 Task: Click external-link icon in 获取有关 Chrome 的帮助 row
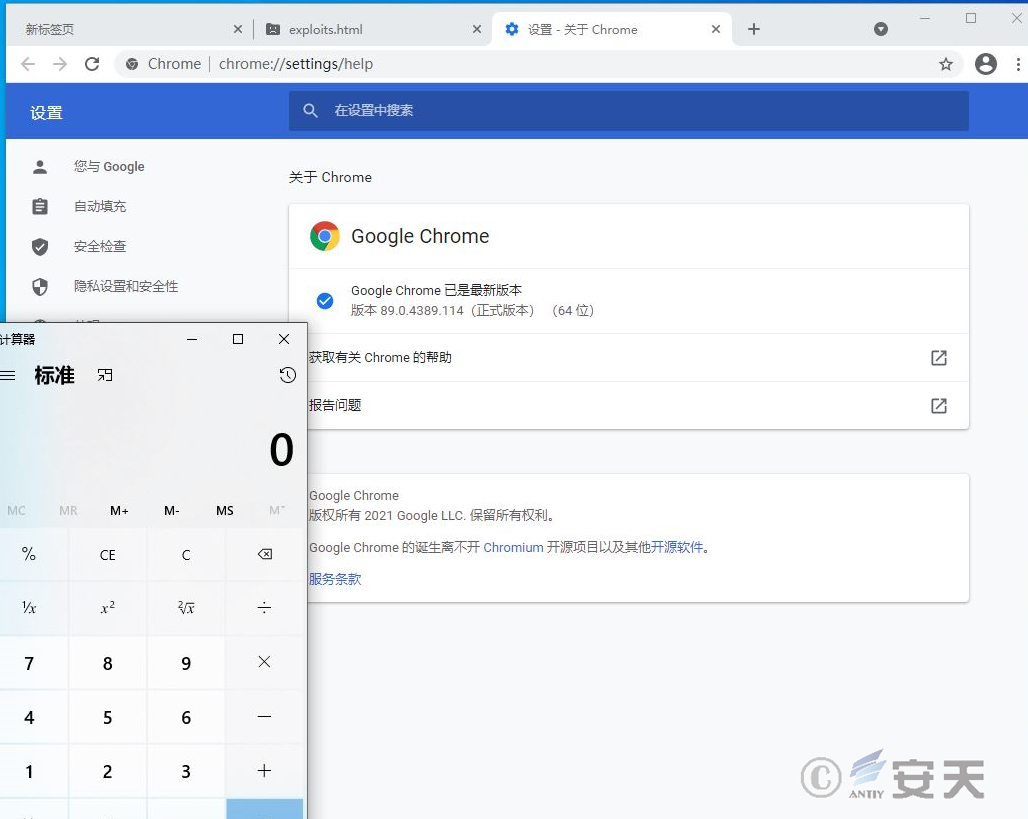938,357
